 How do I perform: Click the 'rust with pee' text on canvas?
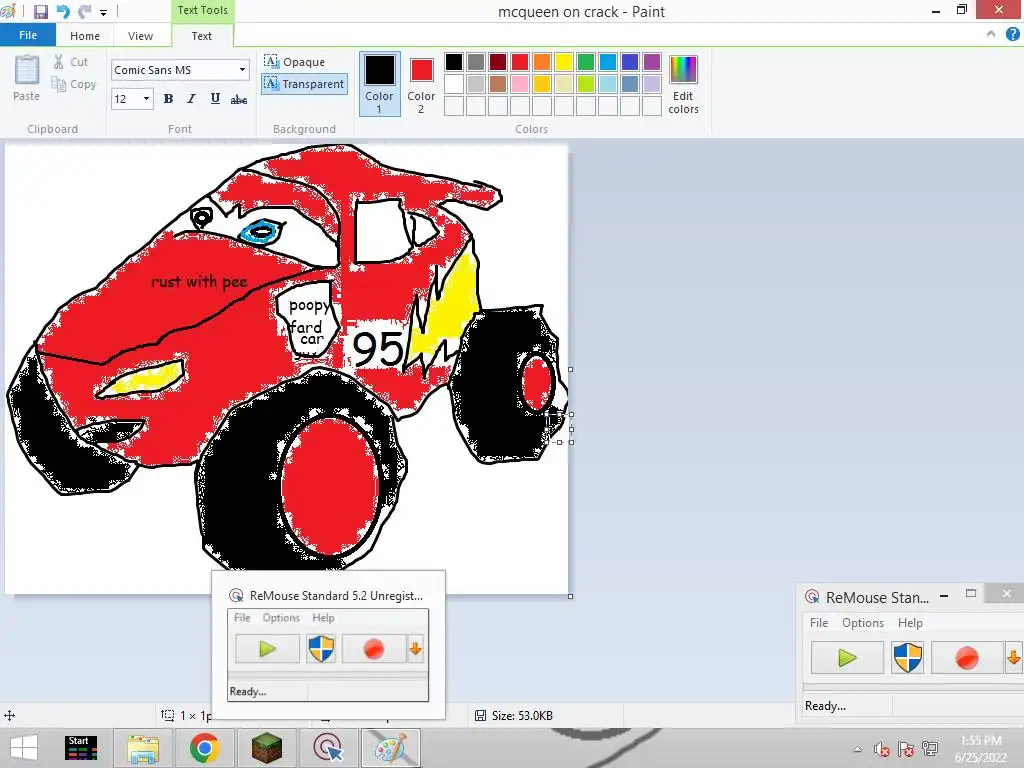pyautogui.click(x=199, y=281)
